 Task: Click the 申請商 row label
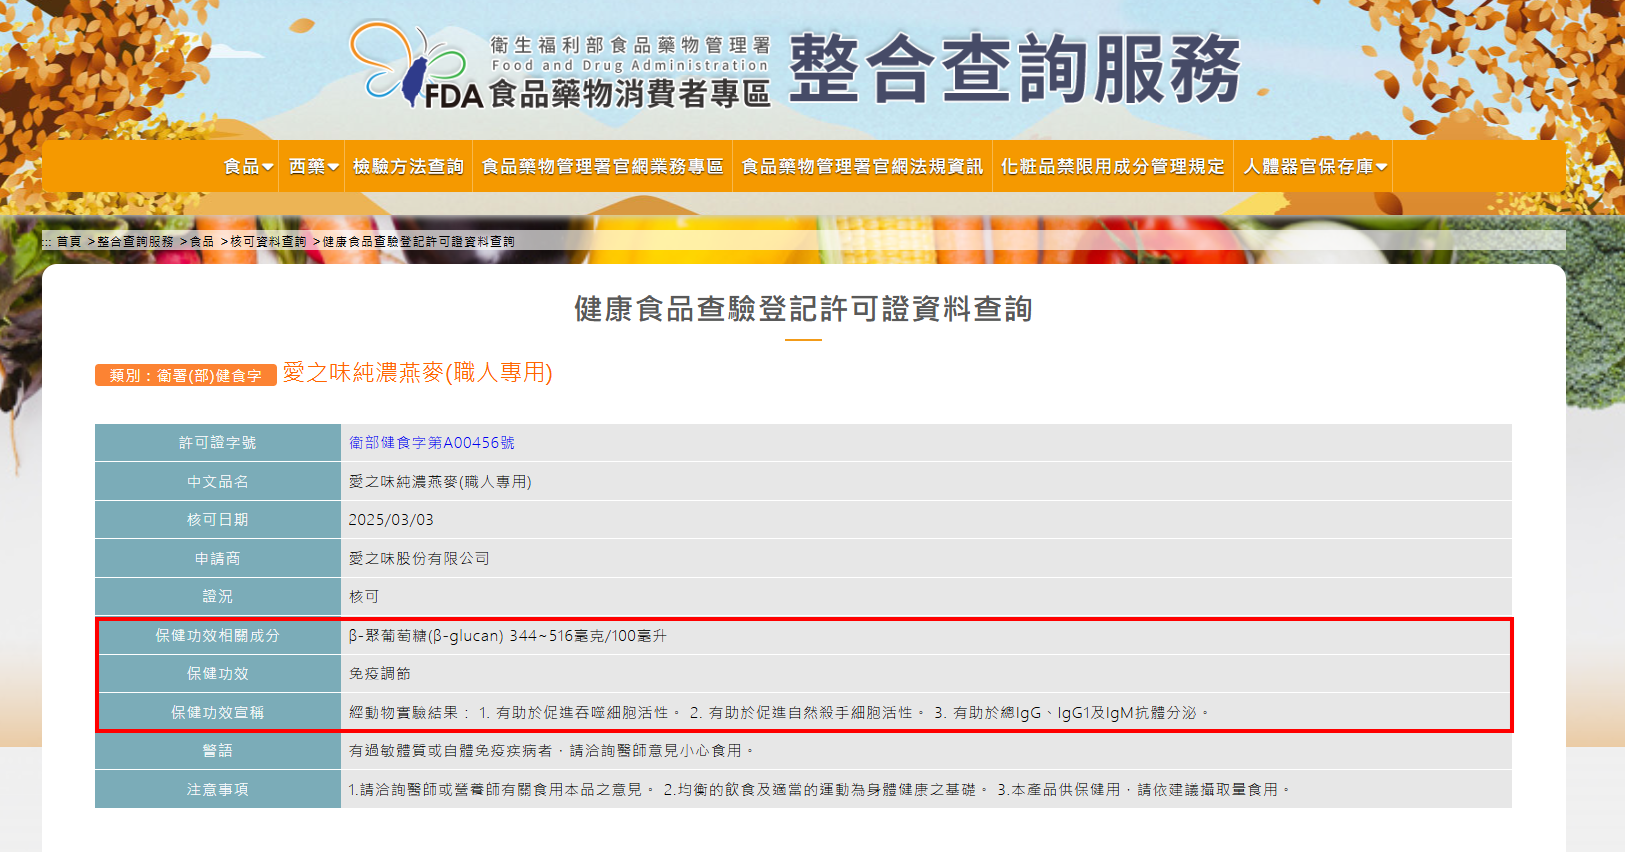click(x=218, y=558)
